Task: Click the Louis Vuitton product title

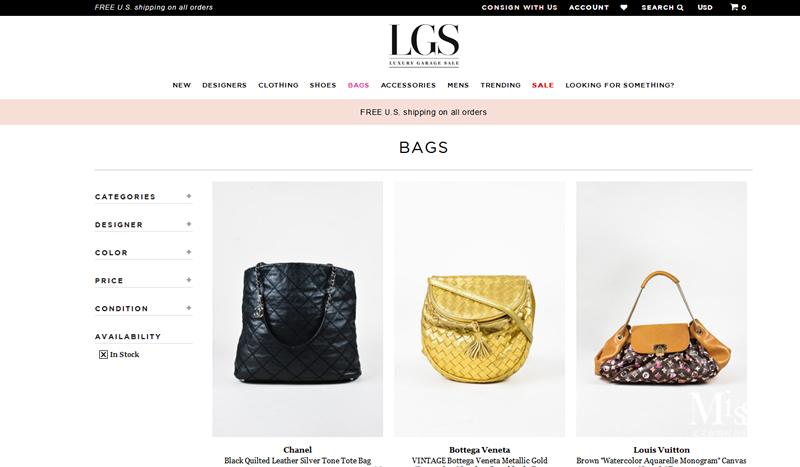Action: [661, 450]
